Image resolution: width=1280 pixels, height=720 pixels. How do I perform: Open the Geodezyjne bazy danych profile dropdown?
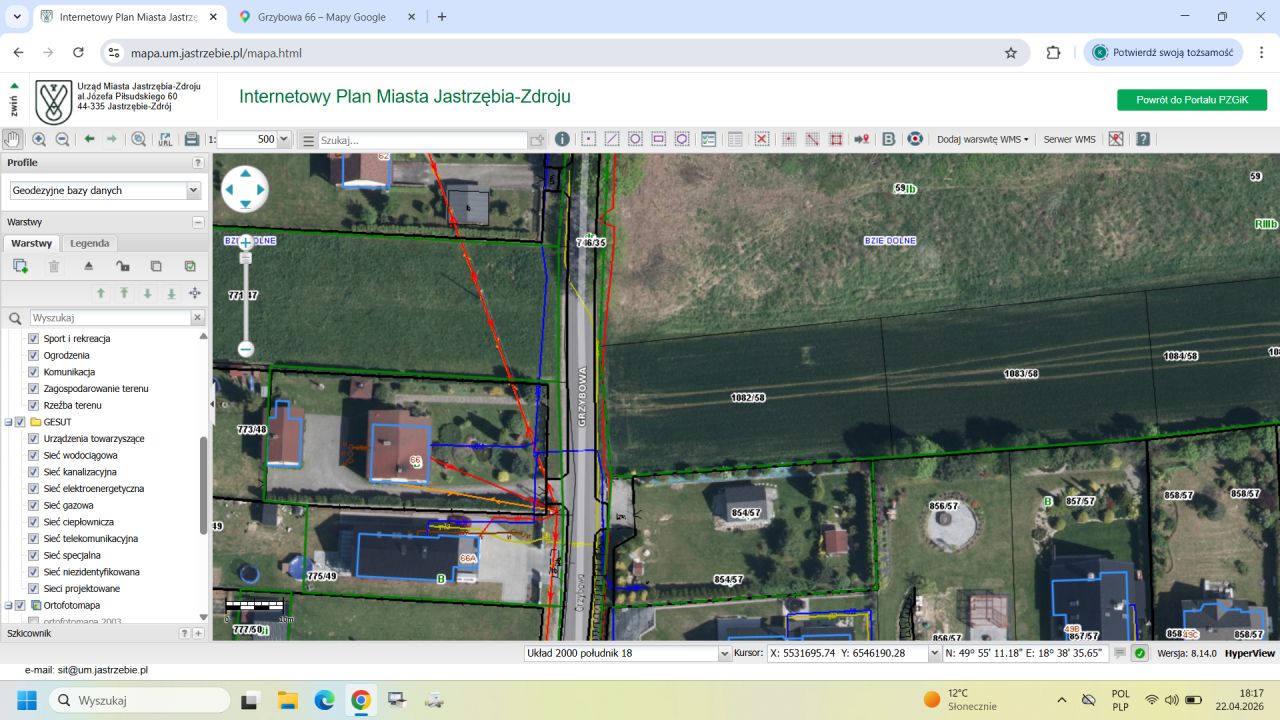pyautogui.click(x=105, y=190)
